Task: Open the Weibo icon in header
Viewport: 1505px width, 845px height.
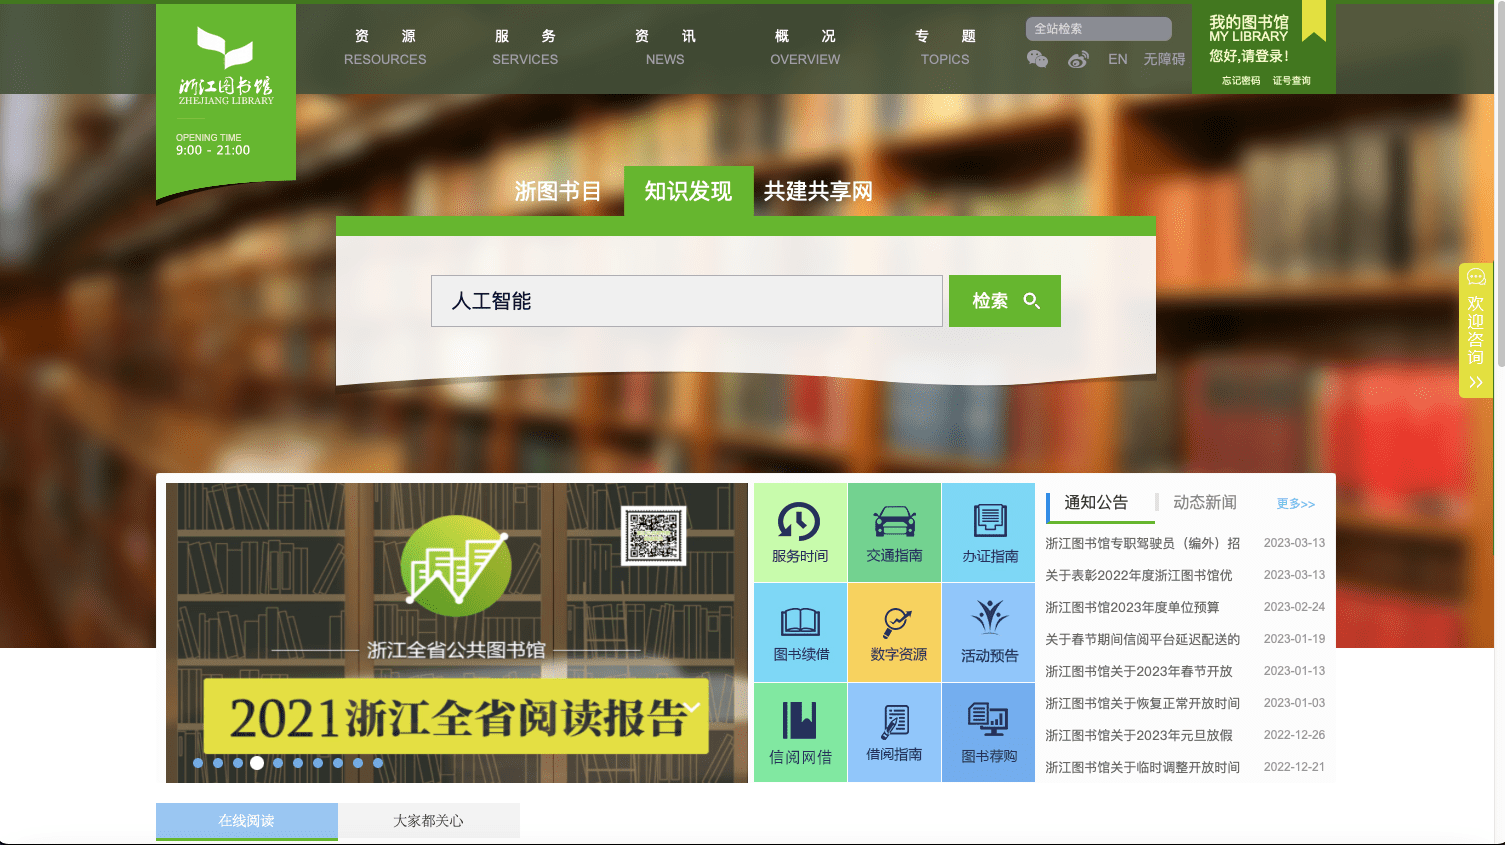Action: pyautogui.click(x=1078, y=59)
